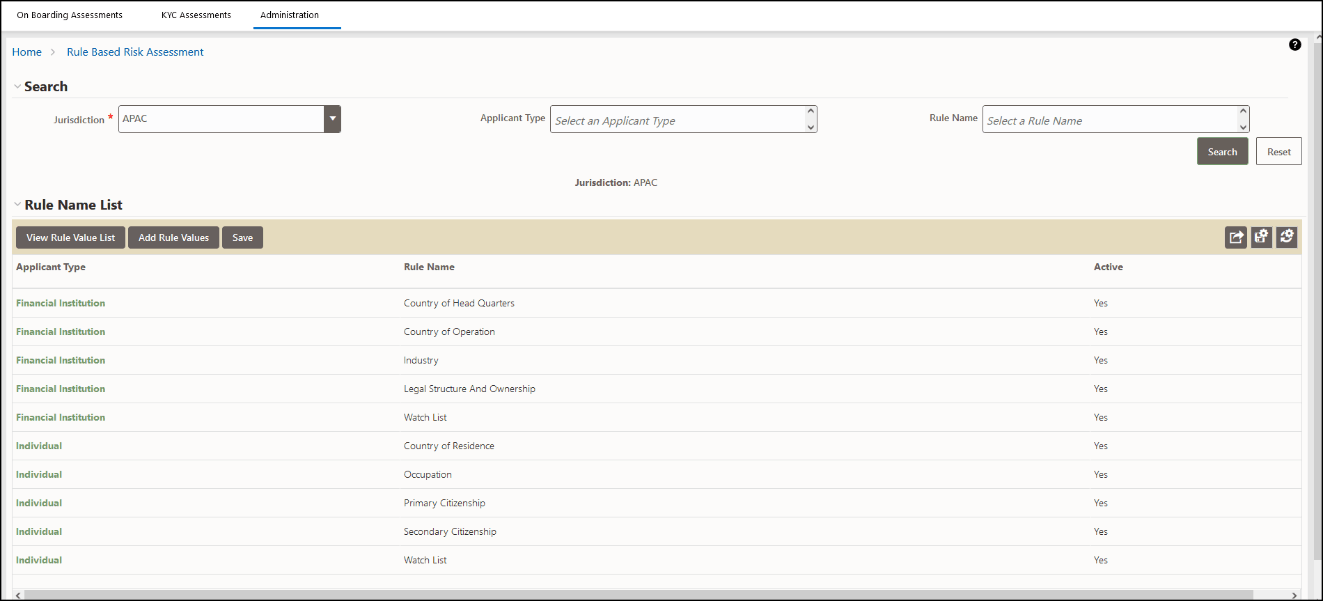The width and height of the screenshot is (1323, 601).
Task: Open the help question mark icon
Action: [x=1295, y=45]
